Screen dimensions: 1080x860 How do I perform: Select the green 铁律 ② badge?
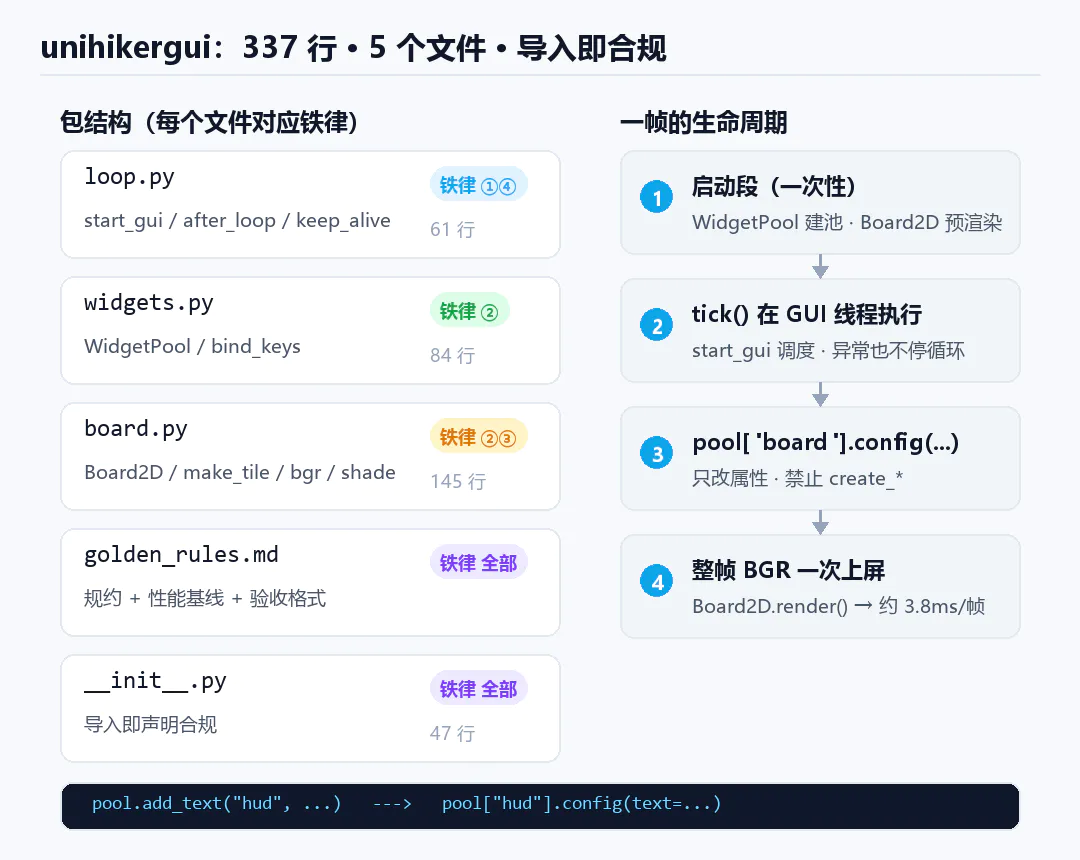tap(470, 311)
